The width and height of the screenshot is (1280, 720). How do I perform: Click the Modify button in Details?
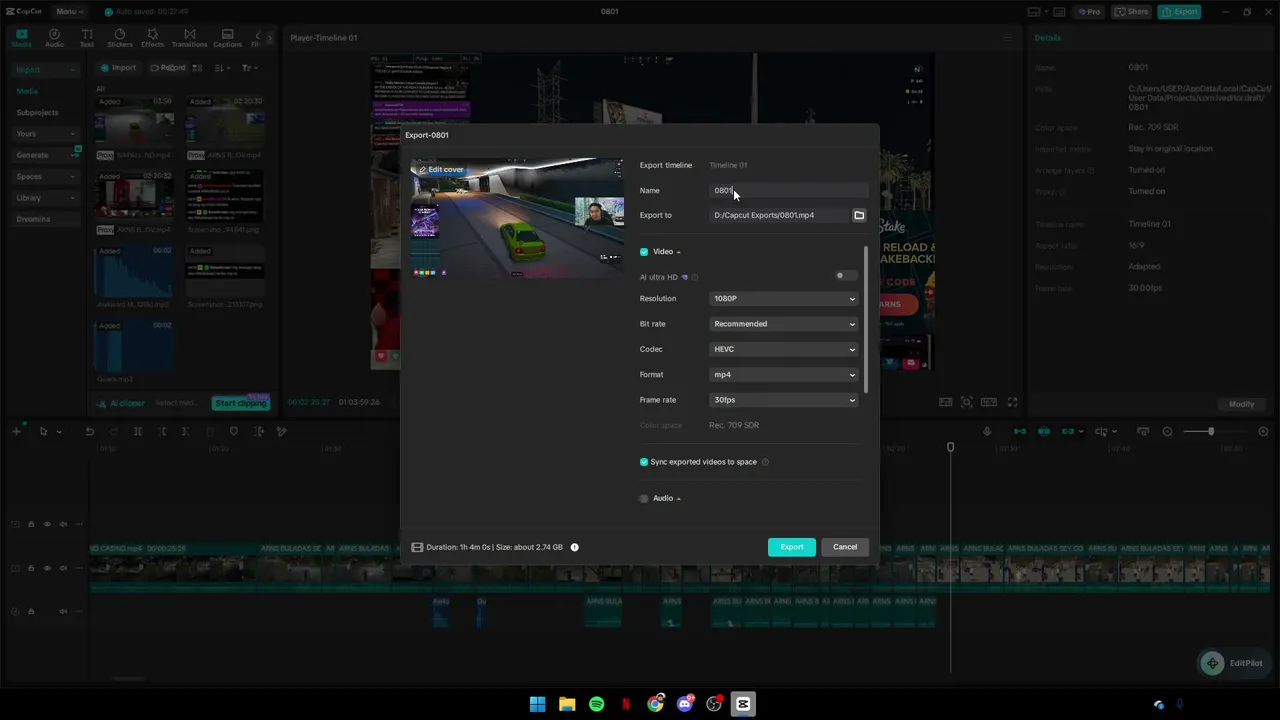[1242, 404]
